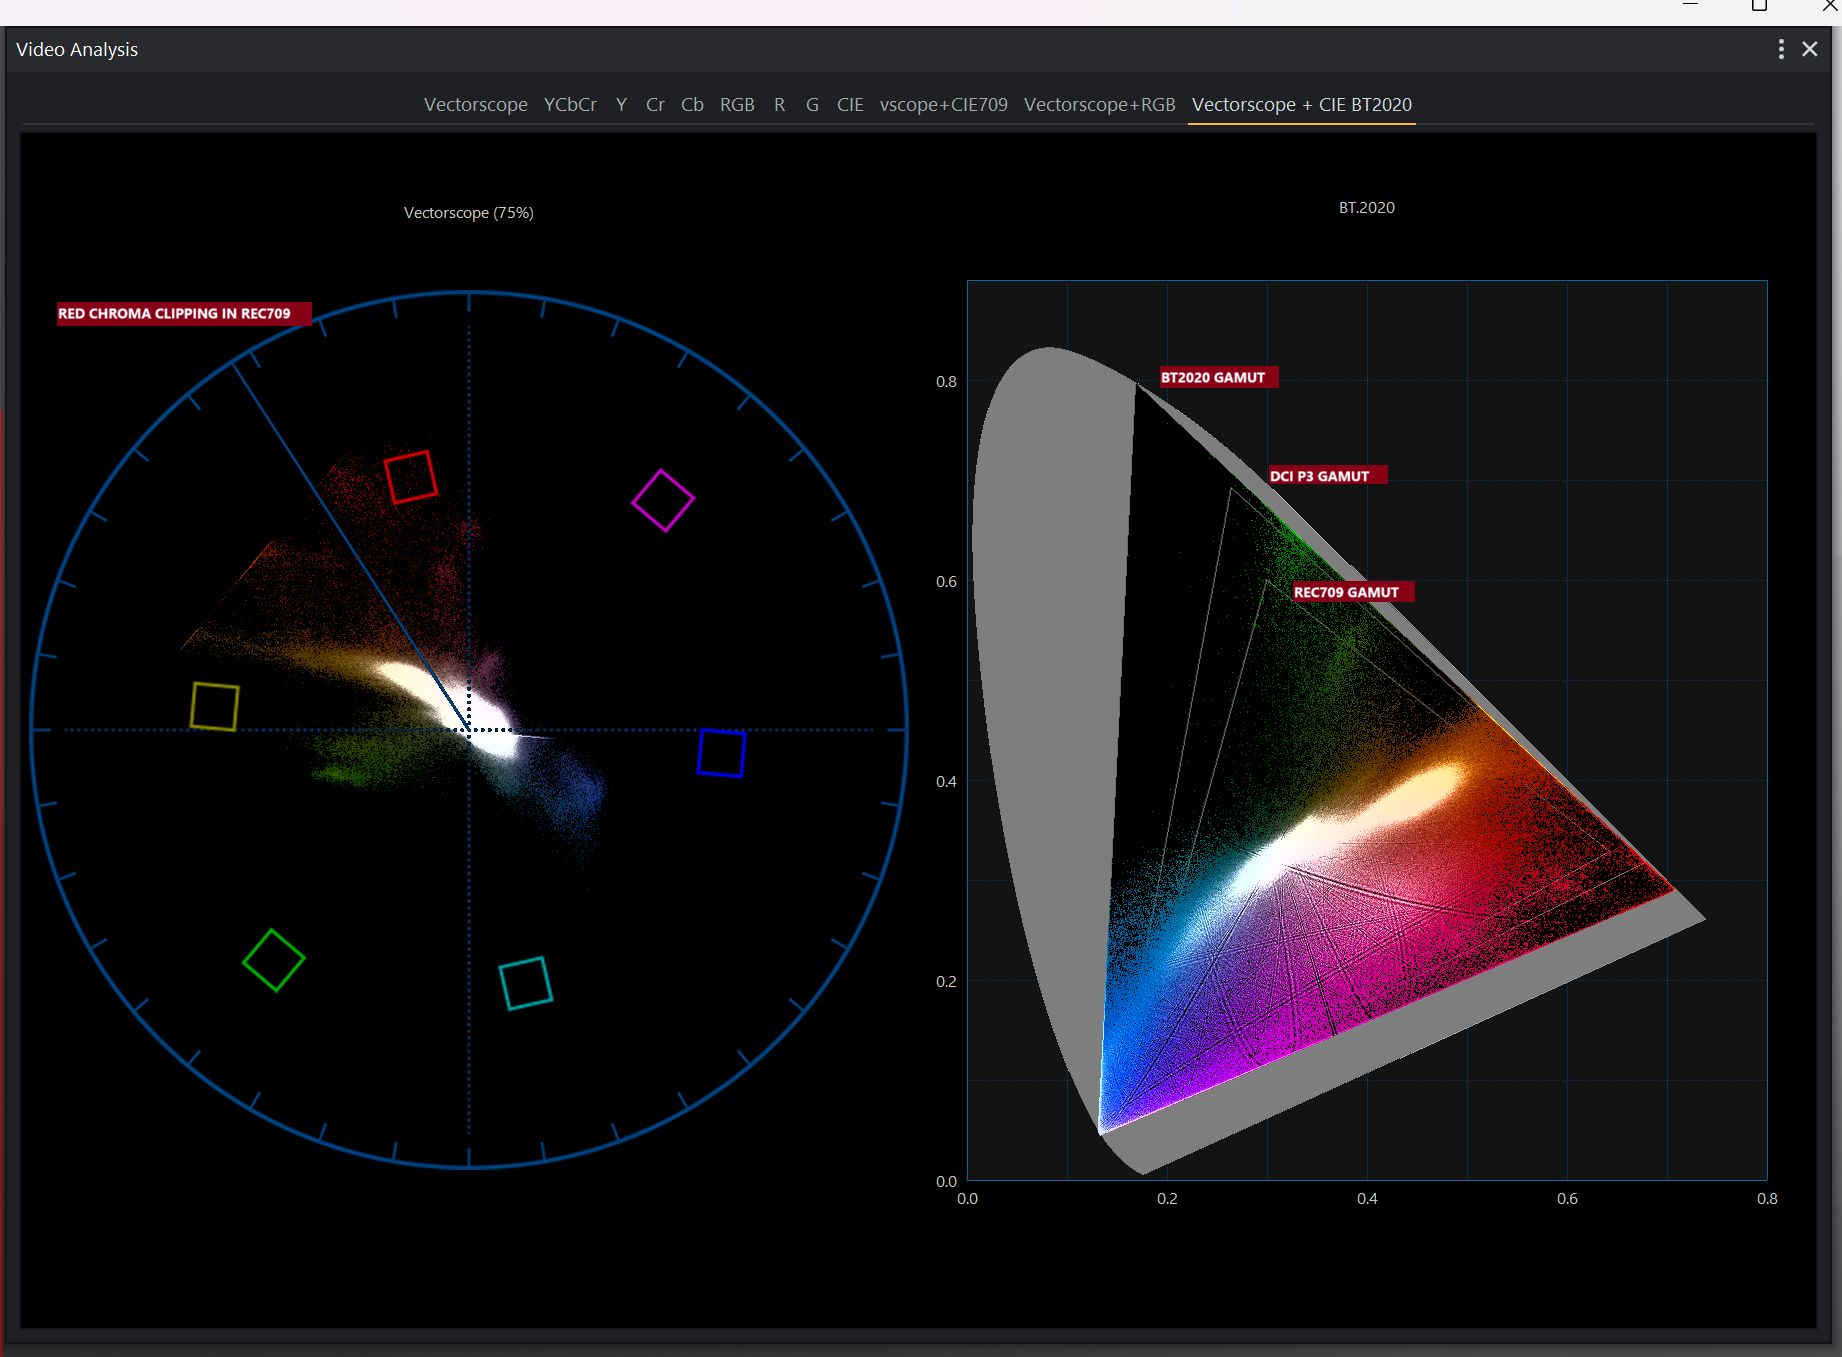Click the red target box on vectorscope
The width and height of the screenshot is (1842, 1357).
pyautogui.click(x=410, y=477)
